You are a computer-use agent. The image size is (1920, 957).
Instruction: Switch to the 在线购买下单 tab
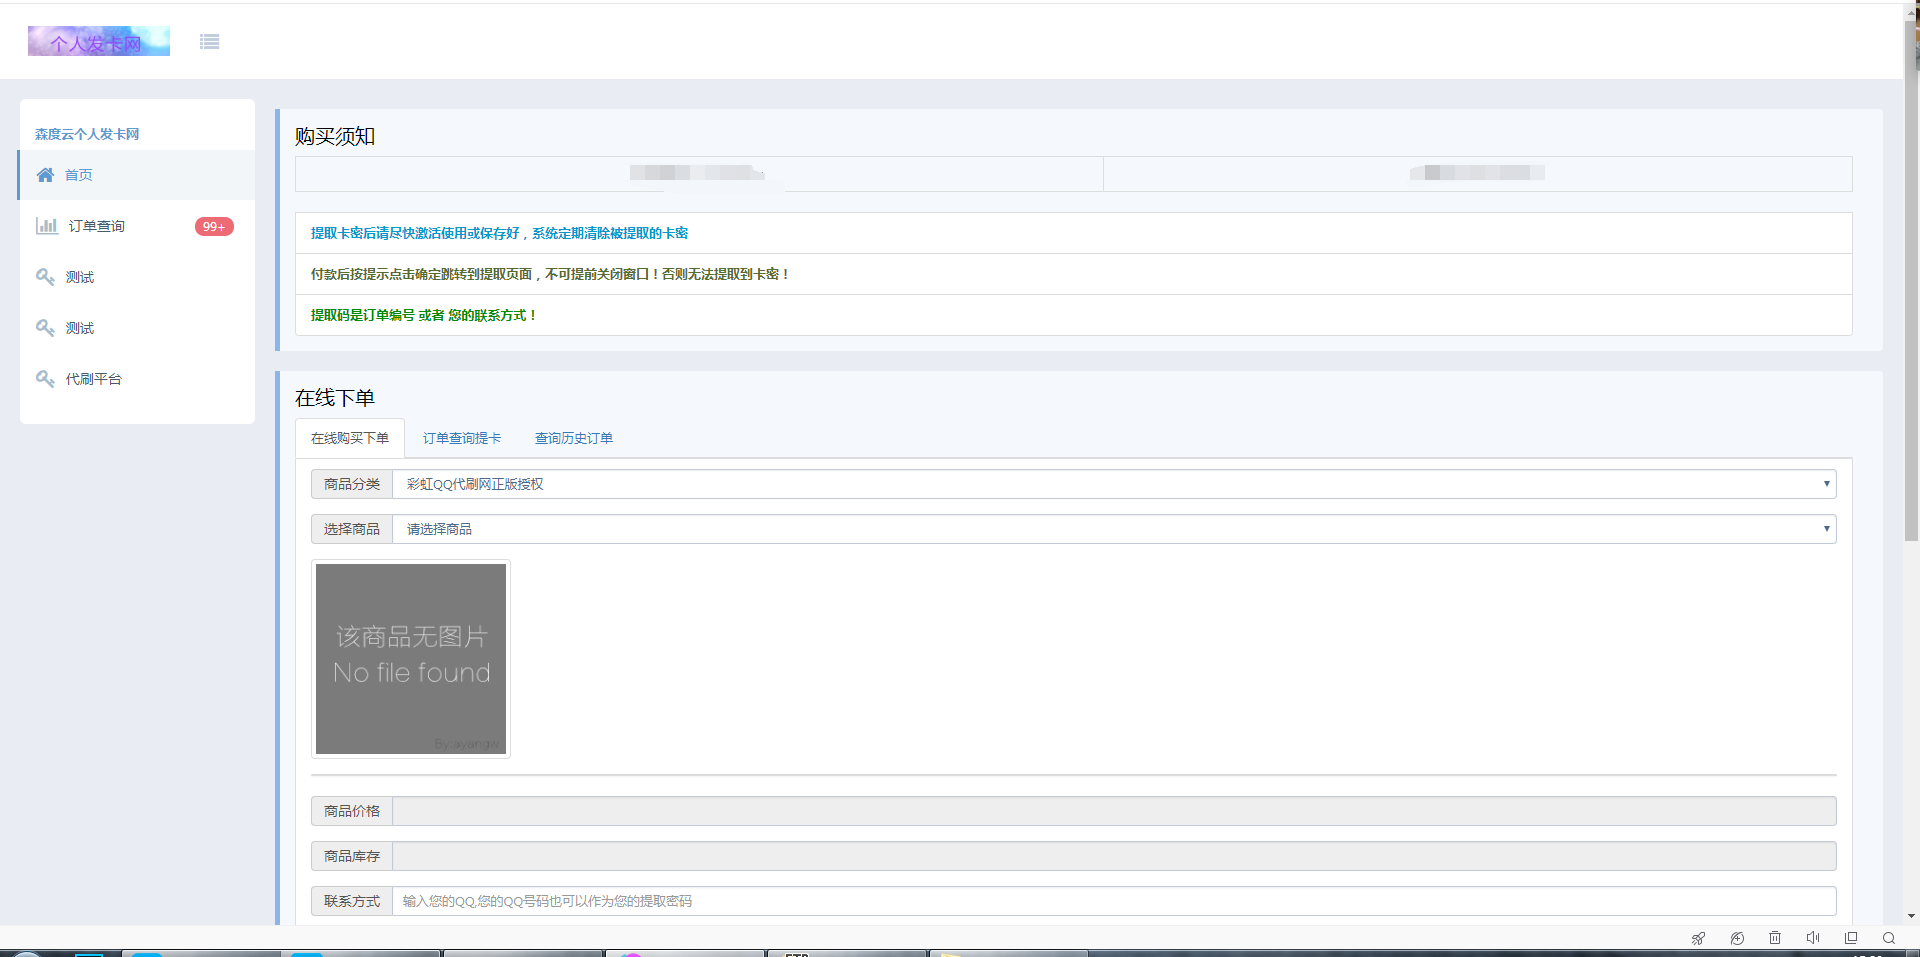350,438
